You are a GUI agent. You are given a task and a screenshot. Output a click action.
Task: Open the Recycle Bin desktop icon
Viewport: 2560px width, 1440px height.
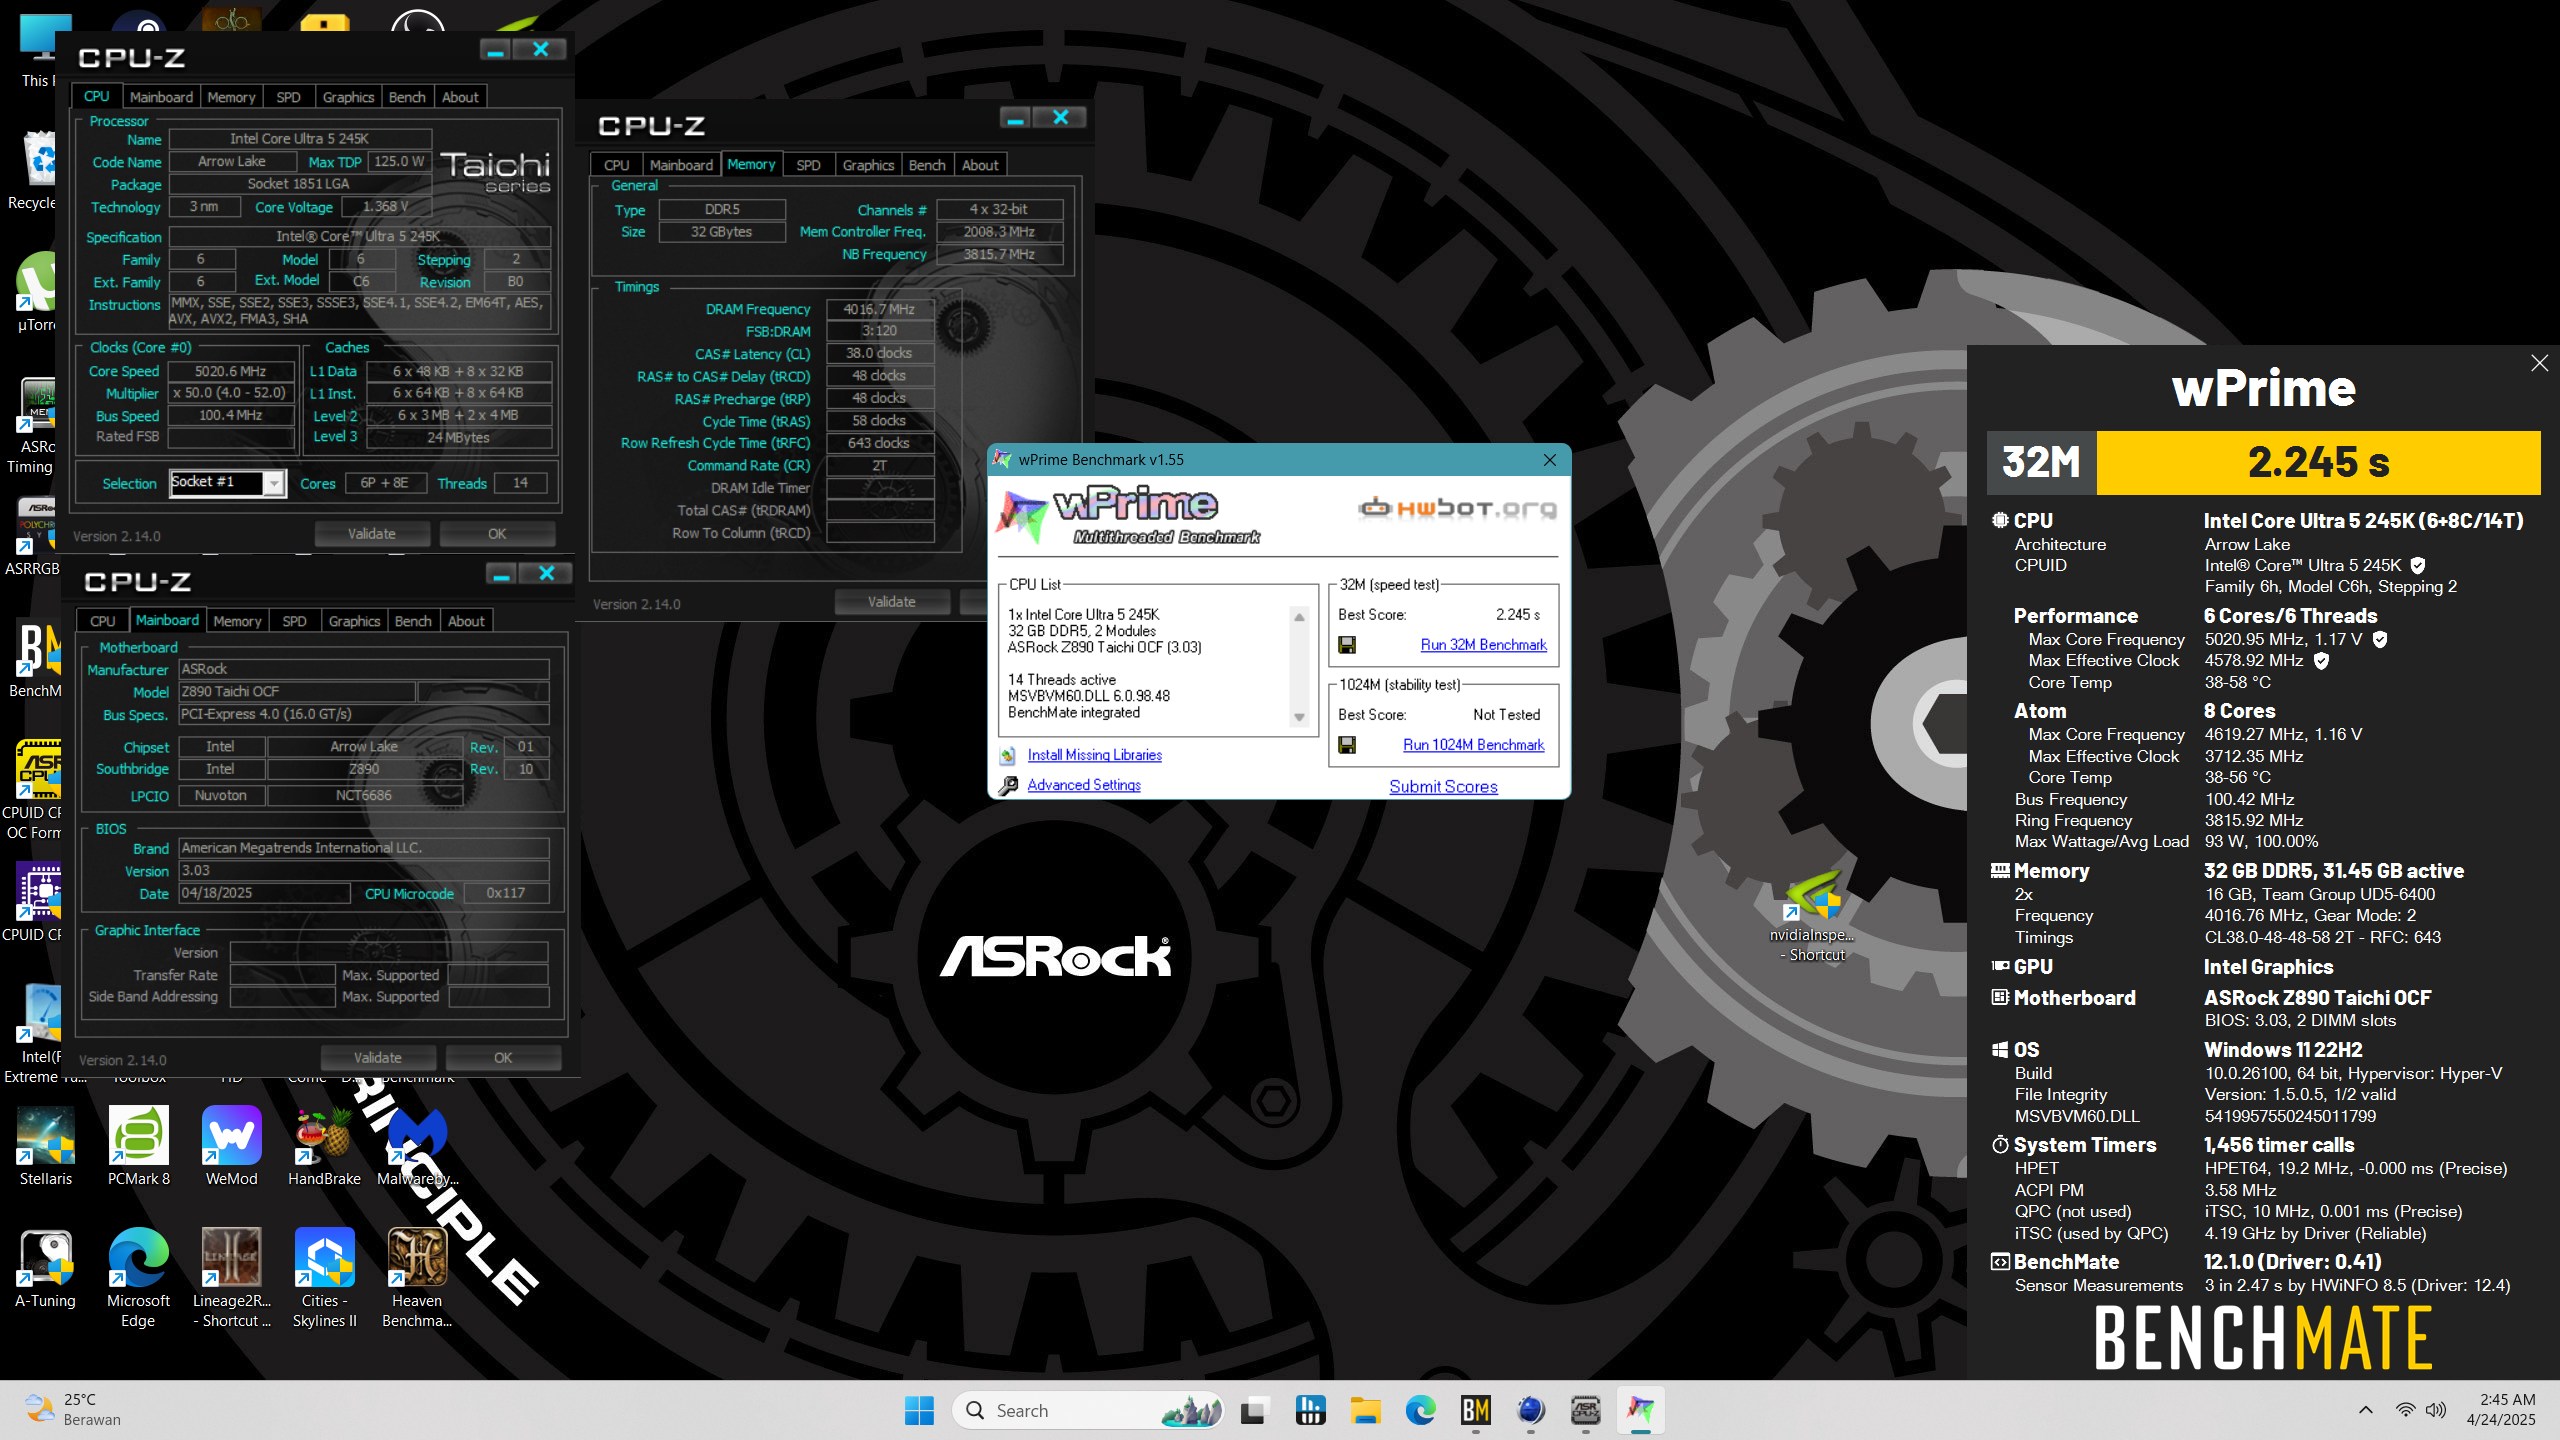pos(36,170)
